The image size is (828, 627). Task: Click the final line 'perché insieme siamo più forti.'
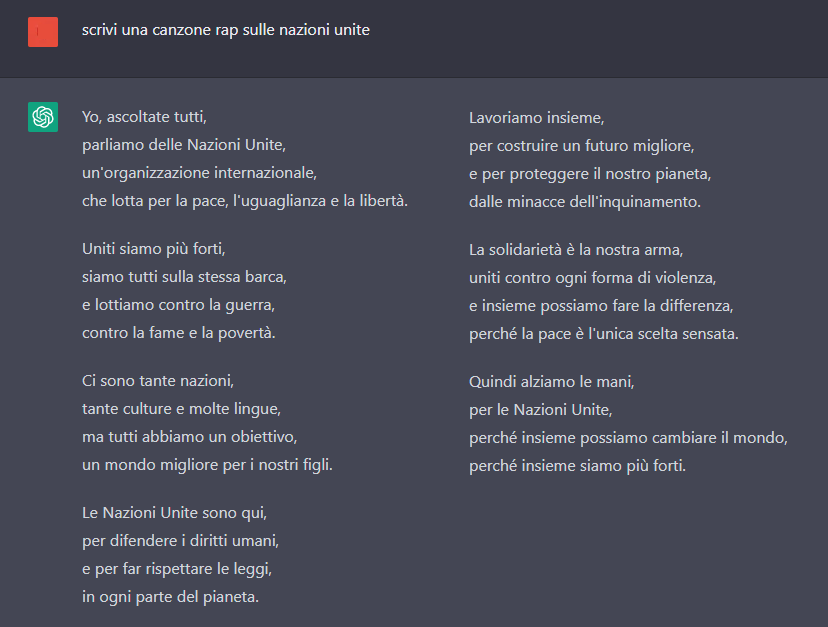coord(578,465)
